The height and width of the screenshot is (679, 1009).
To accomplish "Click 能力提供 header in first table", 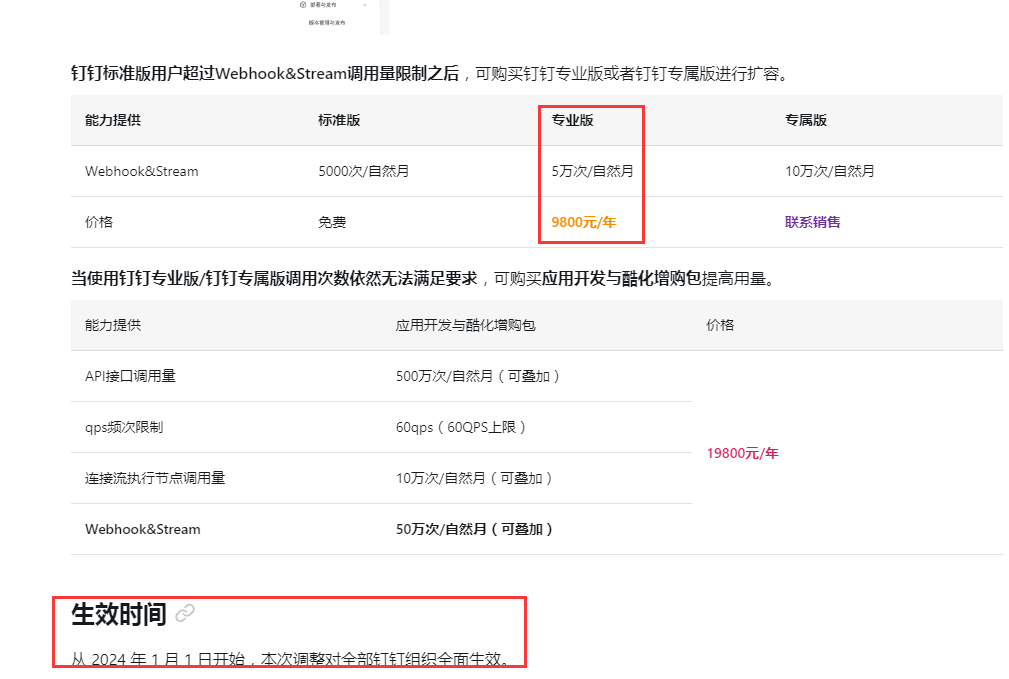I will [113, 120].
